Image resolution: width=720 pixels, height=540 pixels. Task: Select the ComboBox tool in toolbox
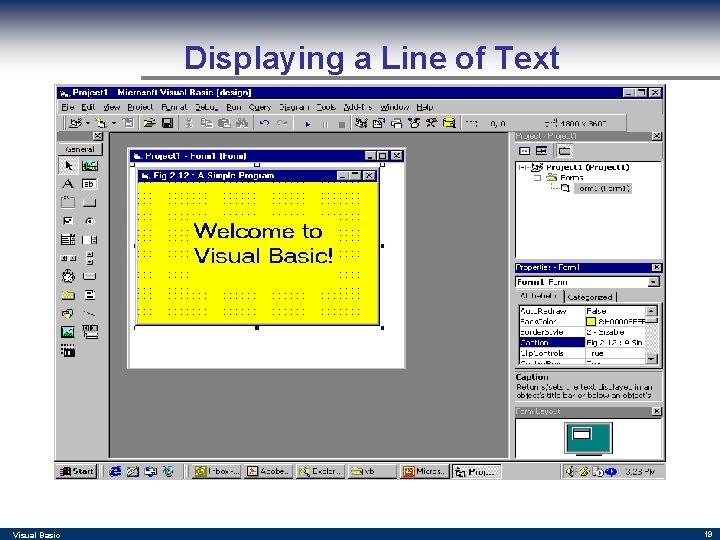point(68,239)
